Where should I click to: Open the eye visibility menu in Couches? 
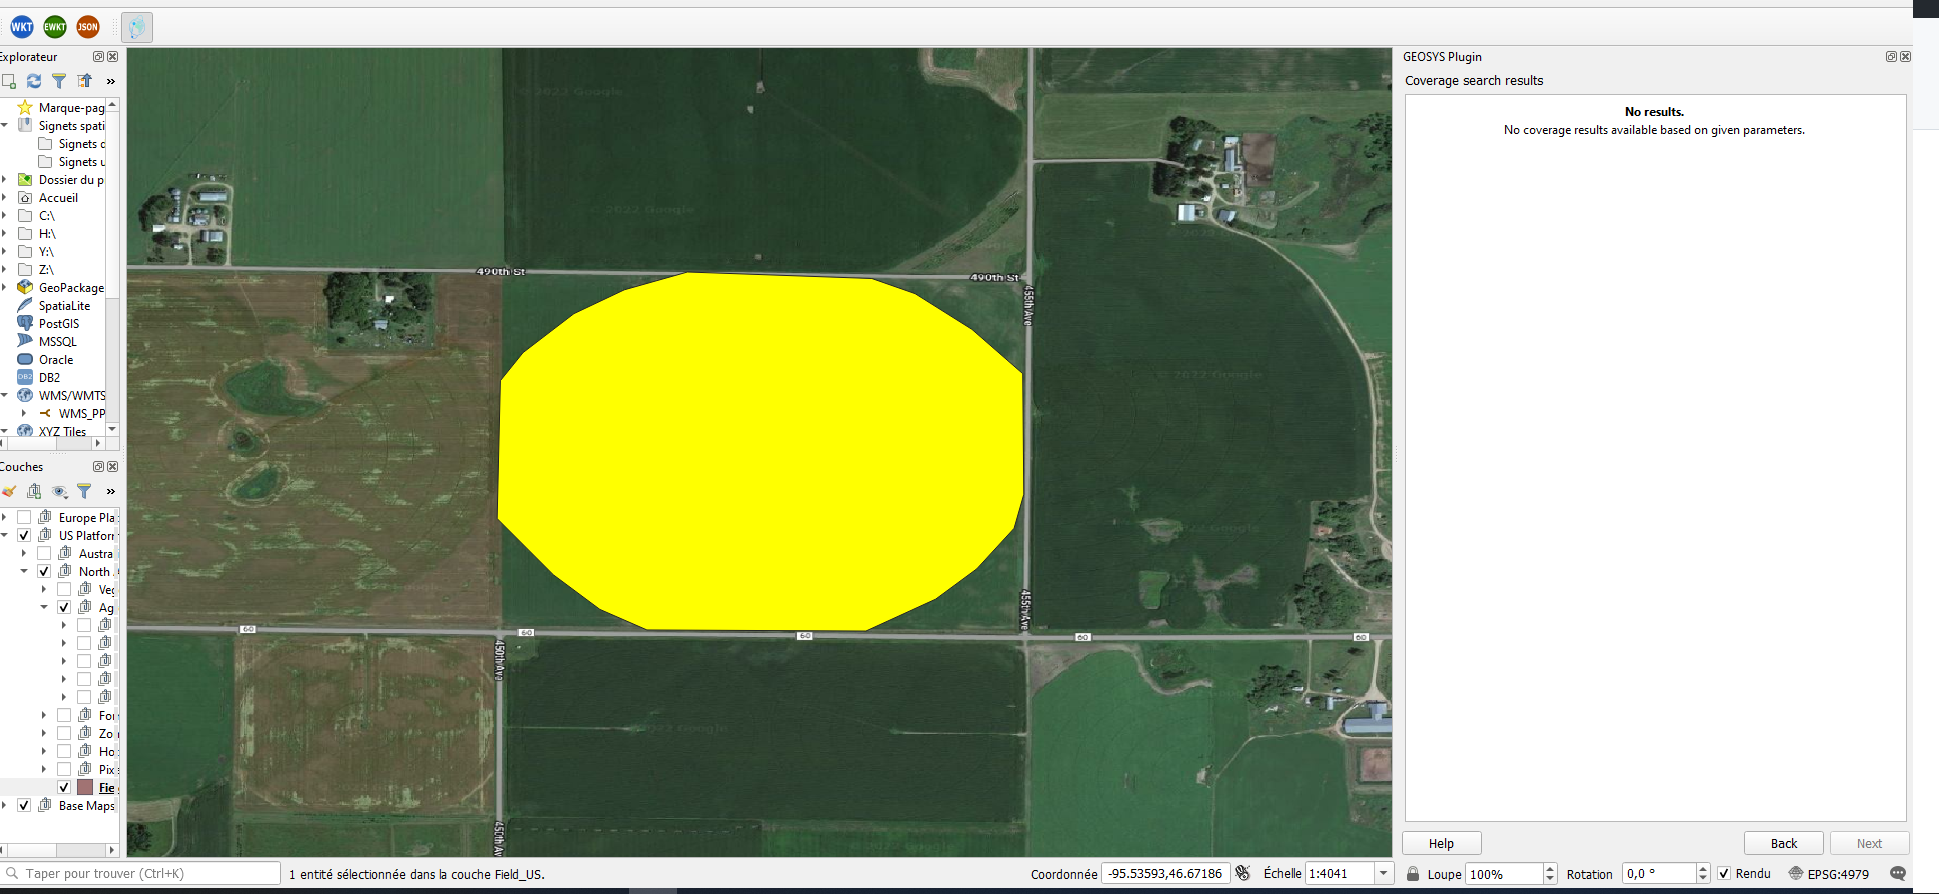click(x=60, y=491)
